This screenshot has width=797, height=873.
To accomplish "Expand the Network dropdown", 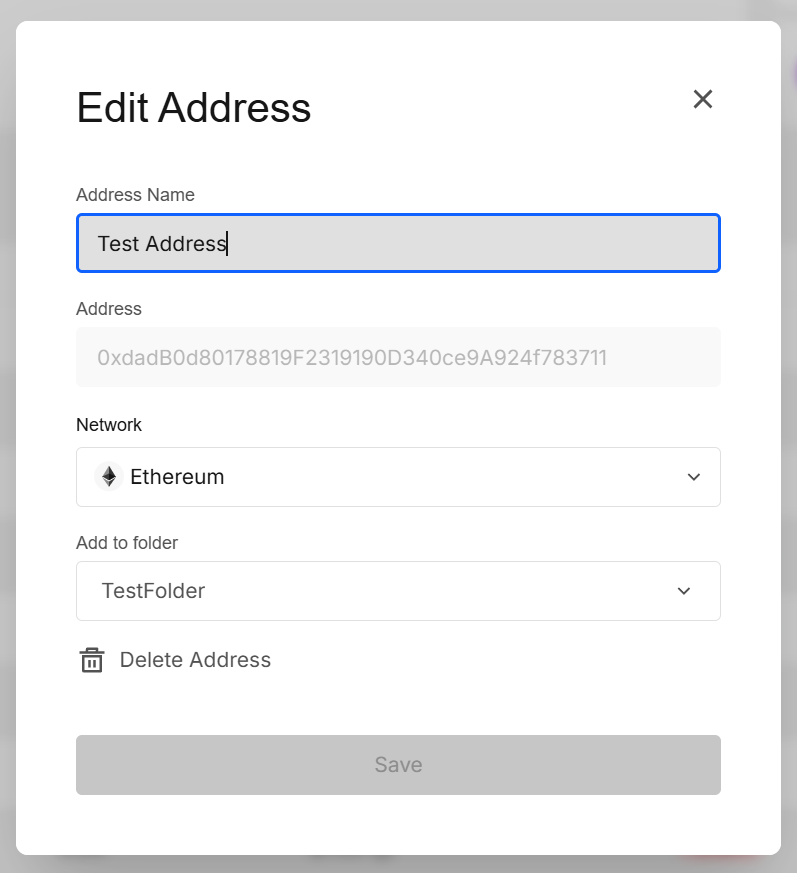I will tap(693, 477).
